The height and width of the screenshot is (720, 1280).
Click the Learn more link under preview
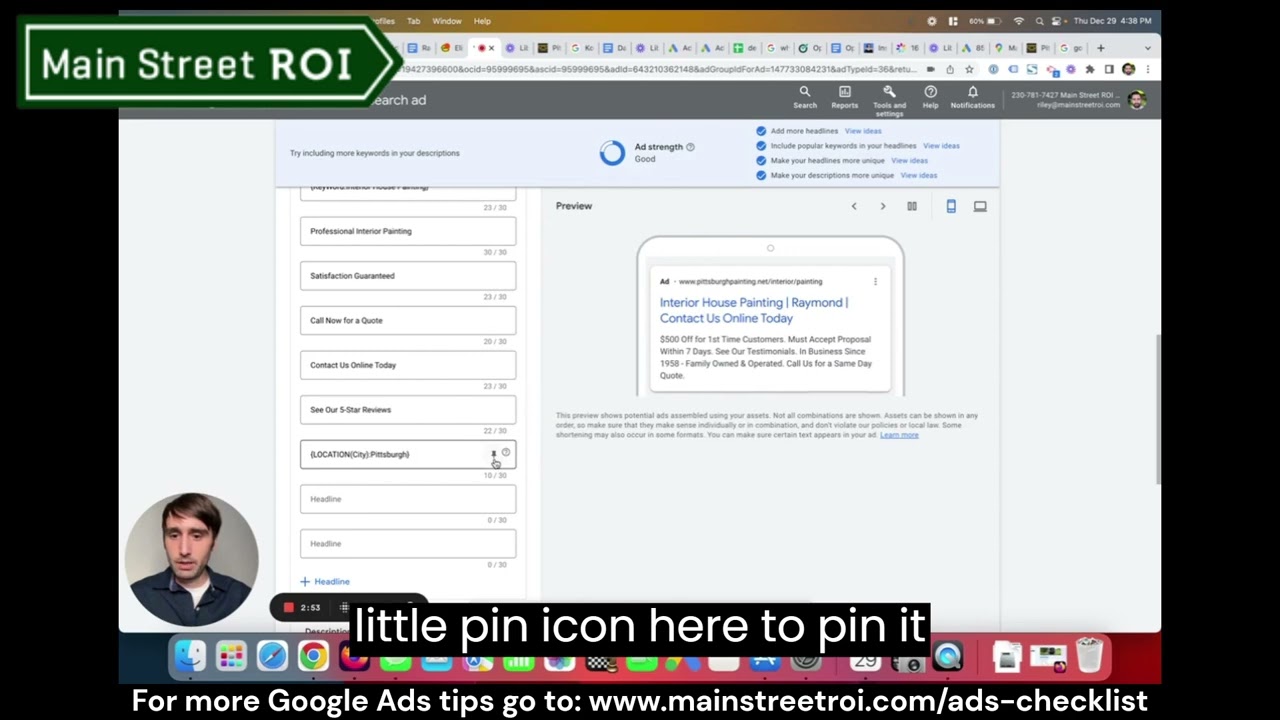pyautogui.click(x=899, y=435)
